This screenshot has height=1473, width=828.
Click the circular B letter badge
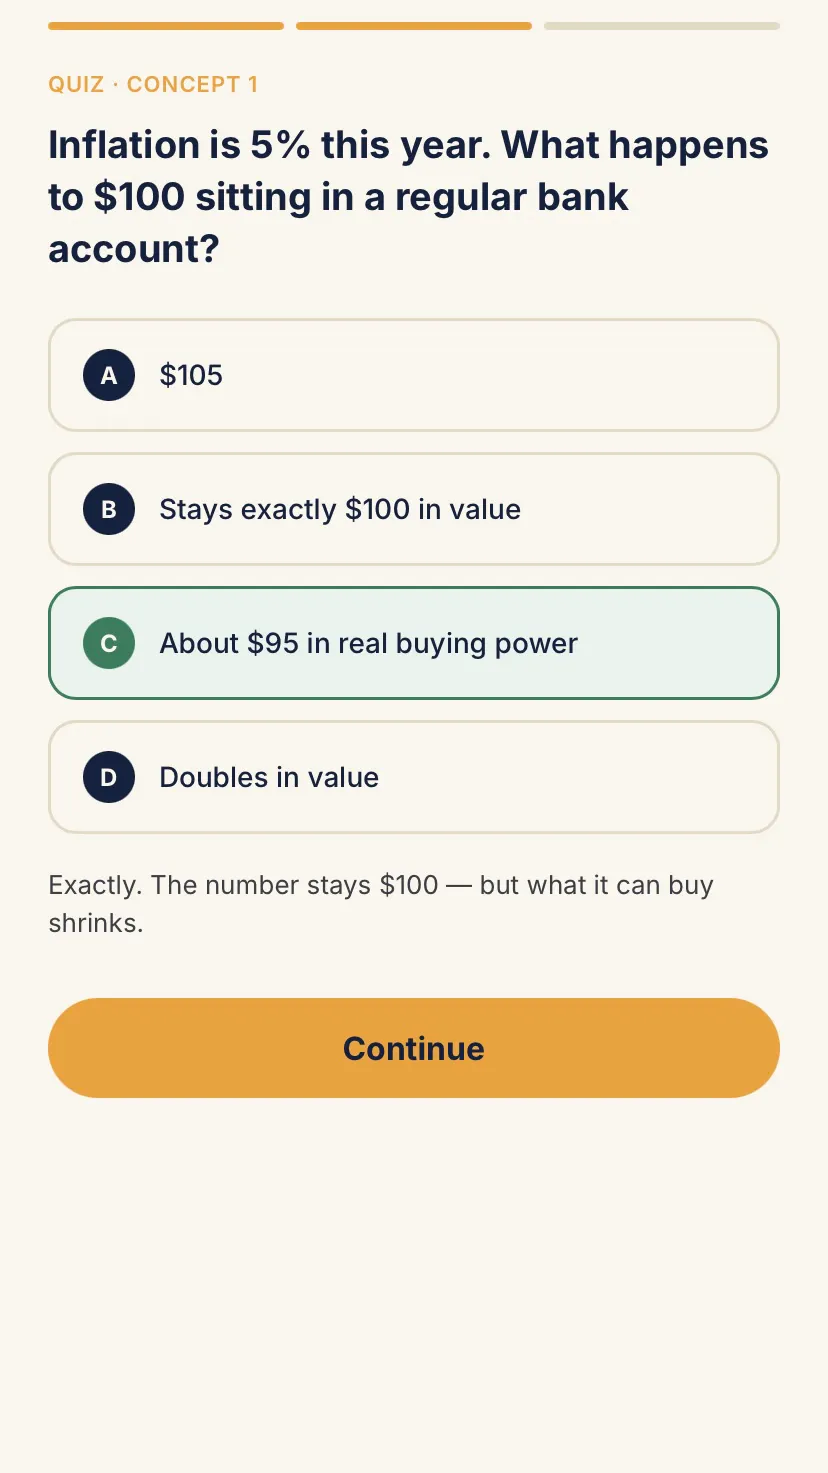(109, 509)
